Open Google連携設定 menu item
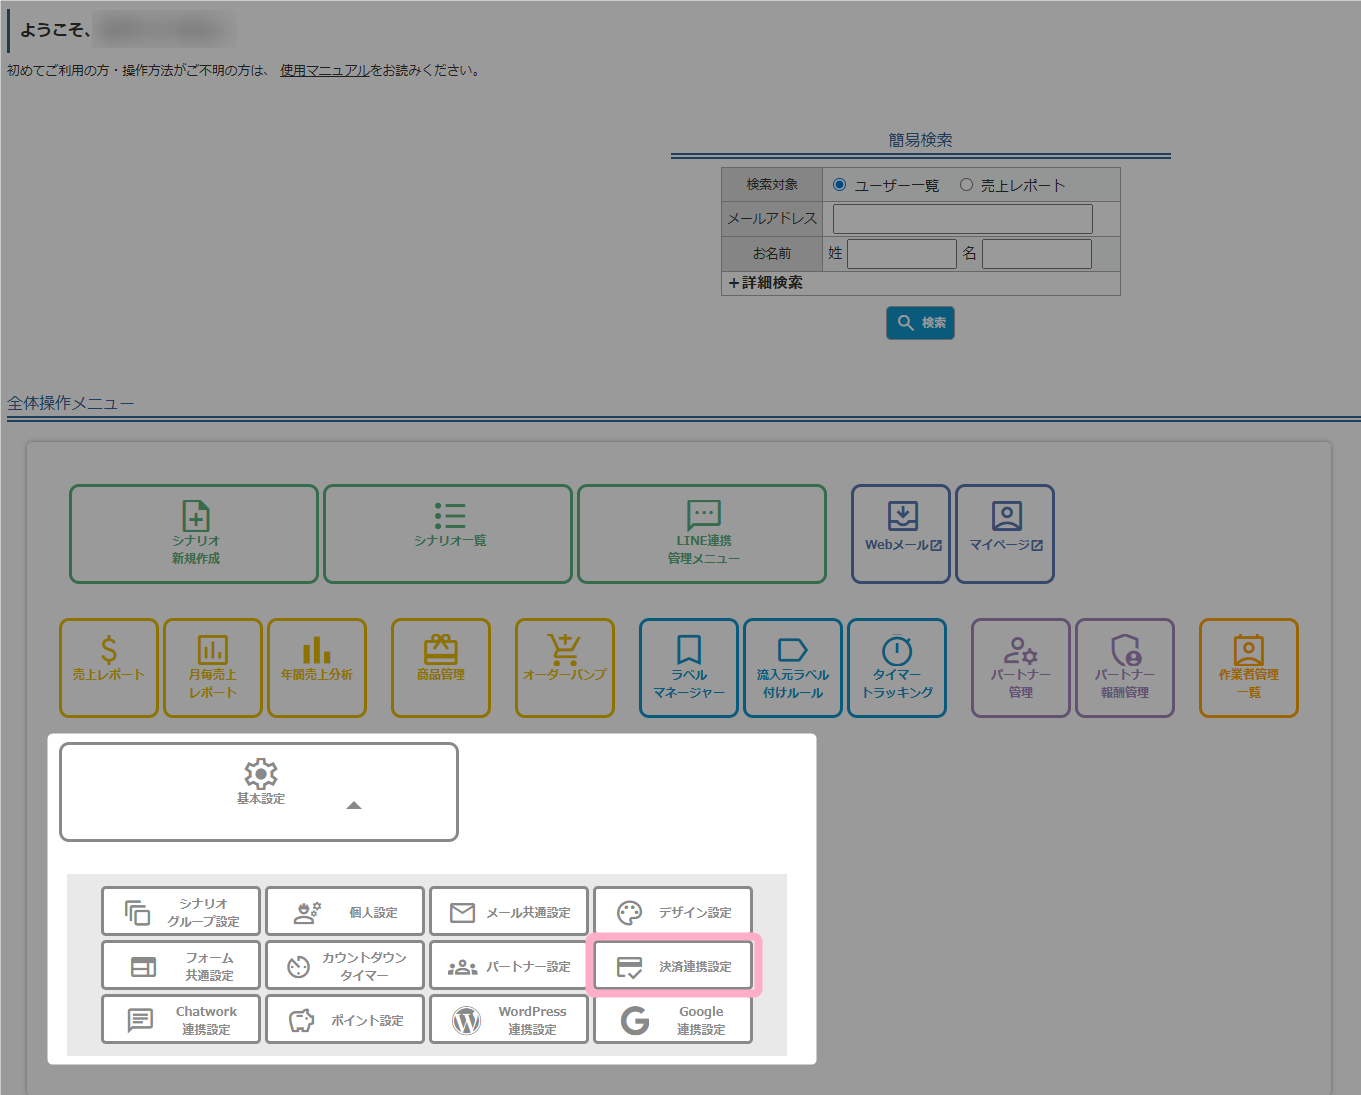 click(x=673, y=1020)
